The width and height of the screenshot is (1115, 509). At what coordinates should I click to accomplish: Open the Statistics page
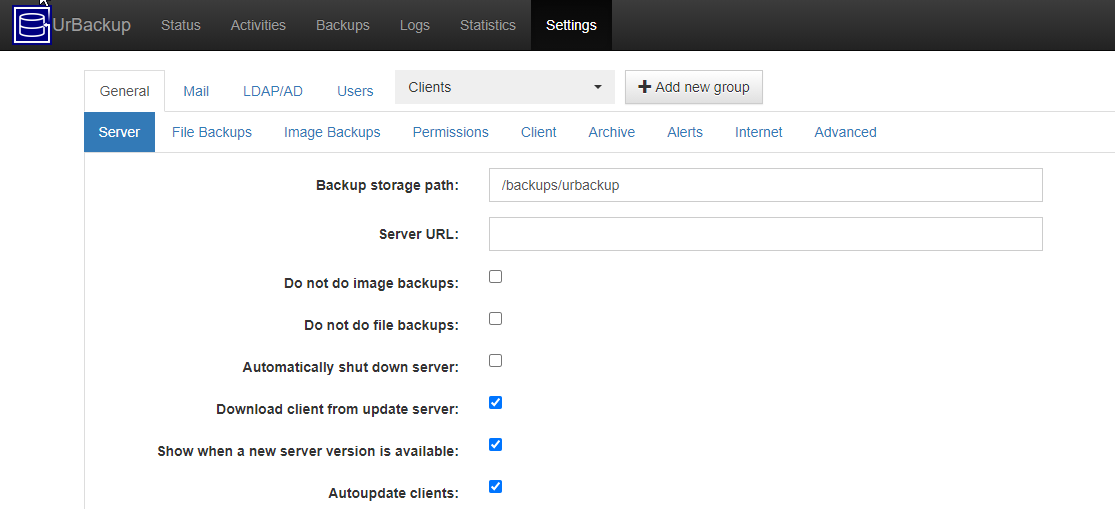coord(488,26)
